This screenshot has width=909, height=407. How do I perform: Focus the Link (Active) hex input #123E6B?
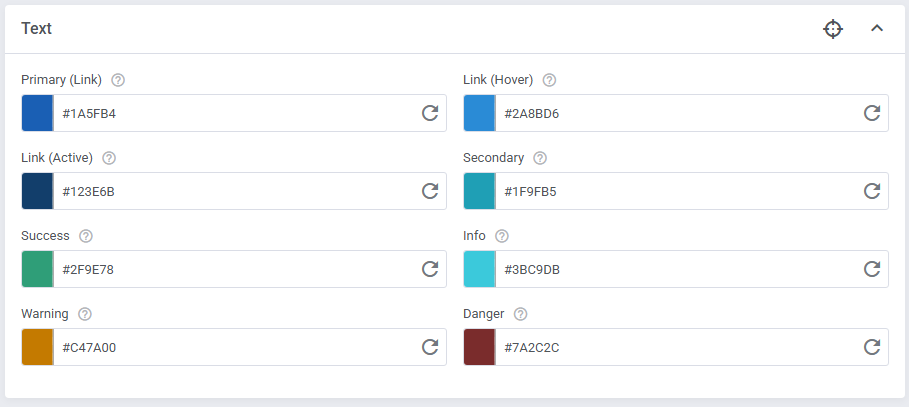coord(230,191)
